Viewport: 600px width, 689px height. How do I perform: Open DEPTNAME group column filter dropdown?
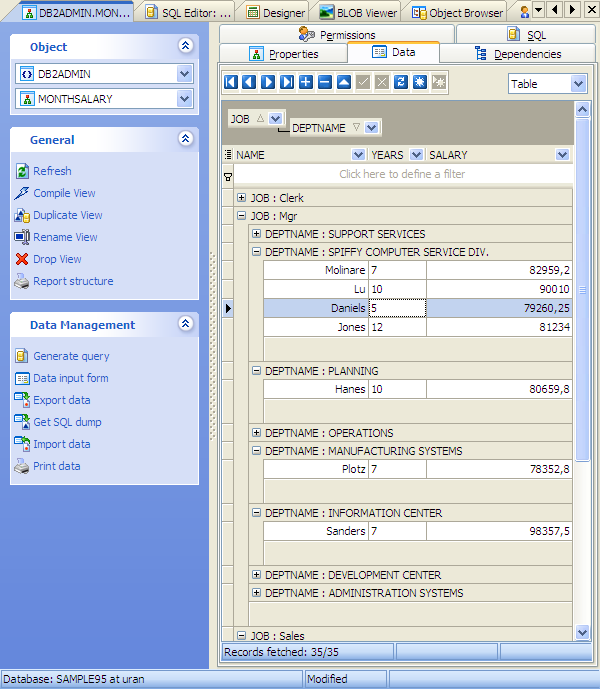[x=371, y=128]
